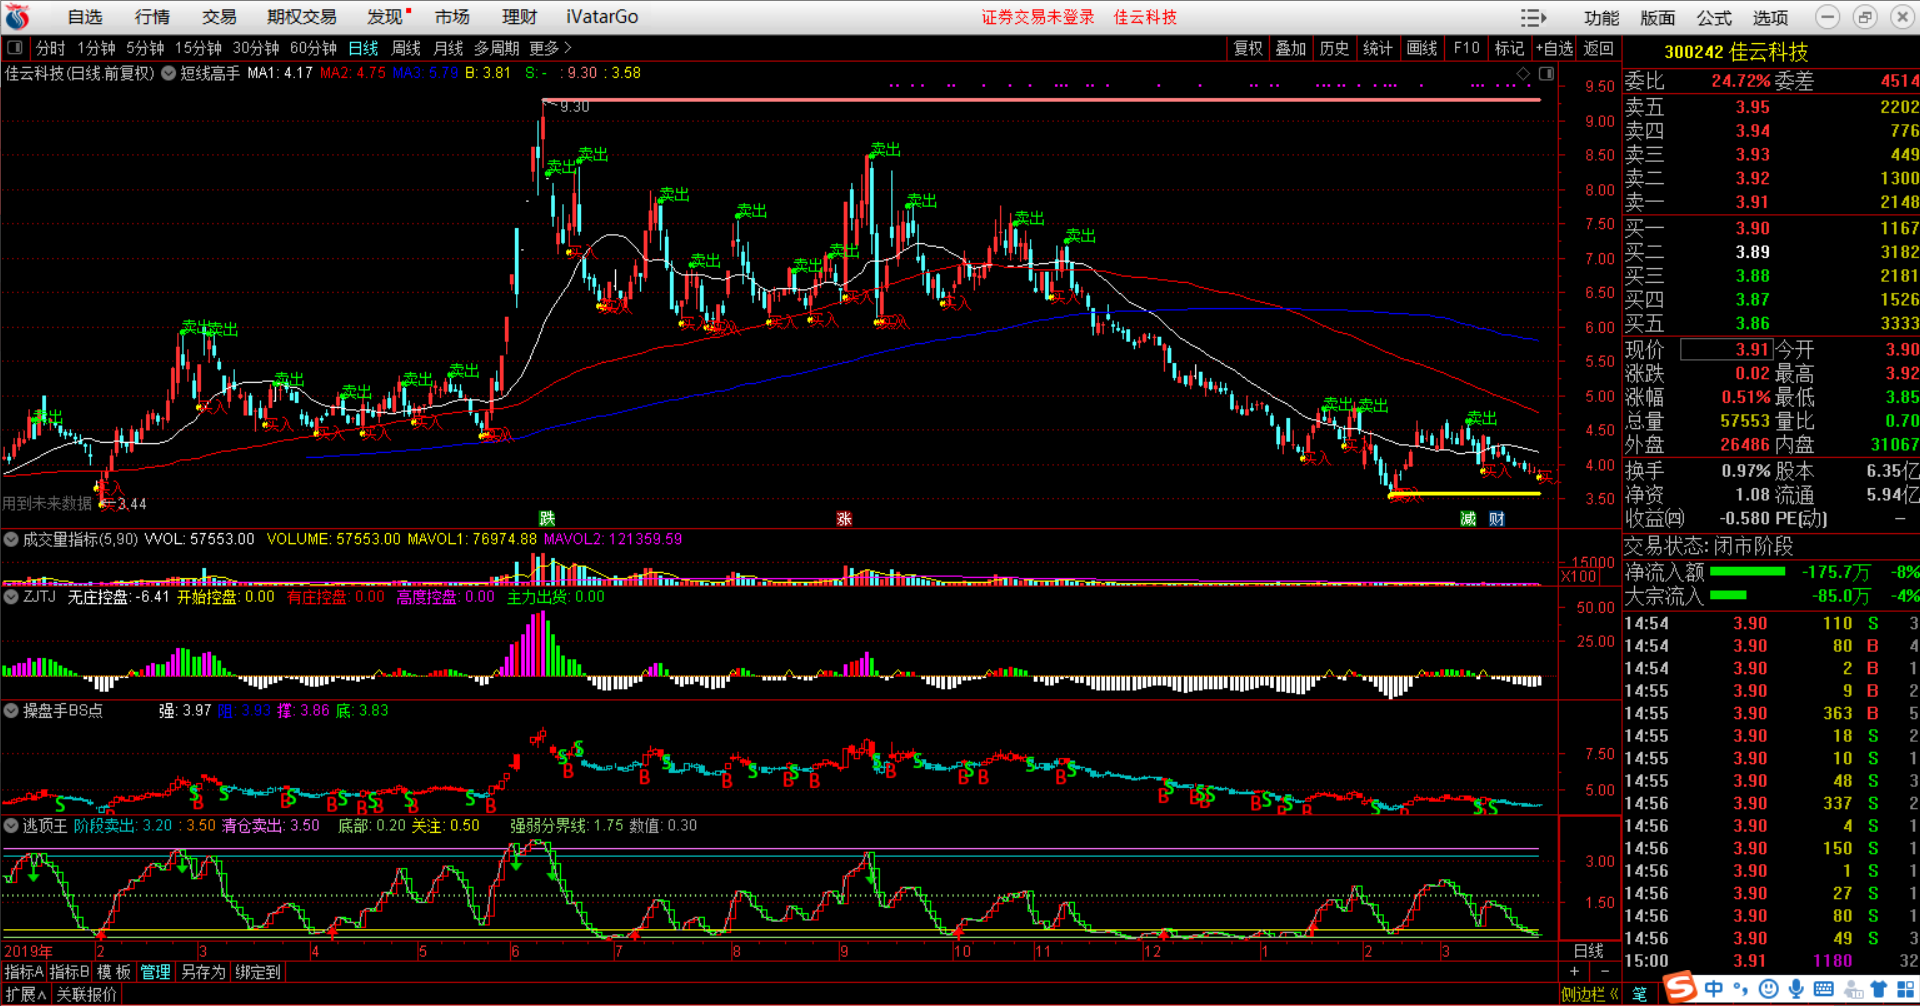Switch to the 多周期 view tab
Viewport: 1920px width, 1006px height.
coord(497,48)
